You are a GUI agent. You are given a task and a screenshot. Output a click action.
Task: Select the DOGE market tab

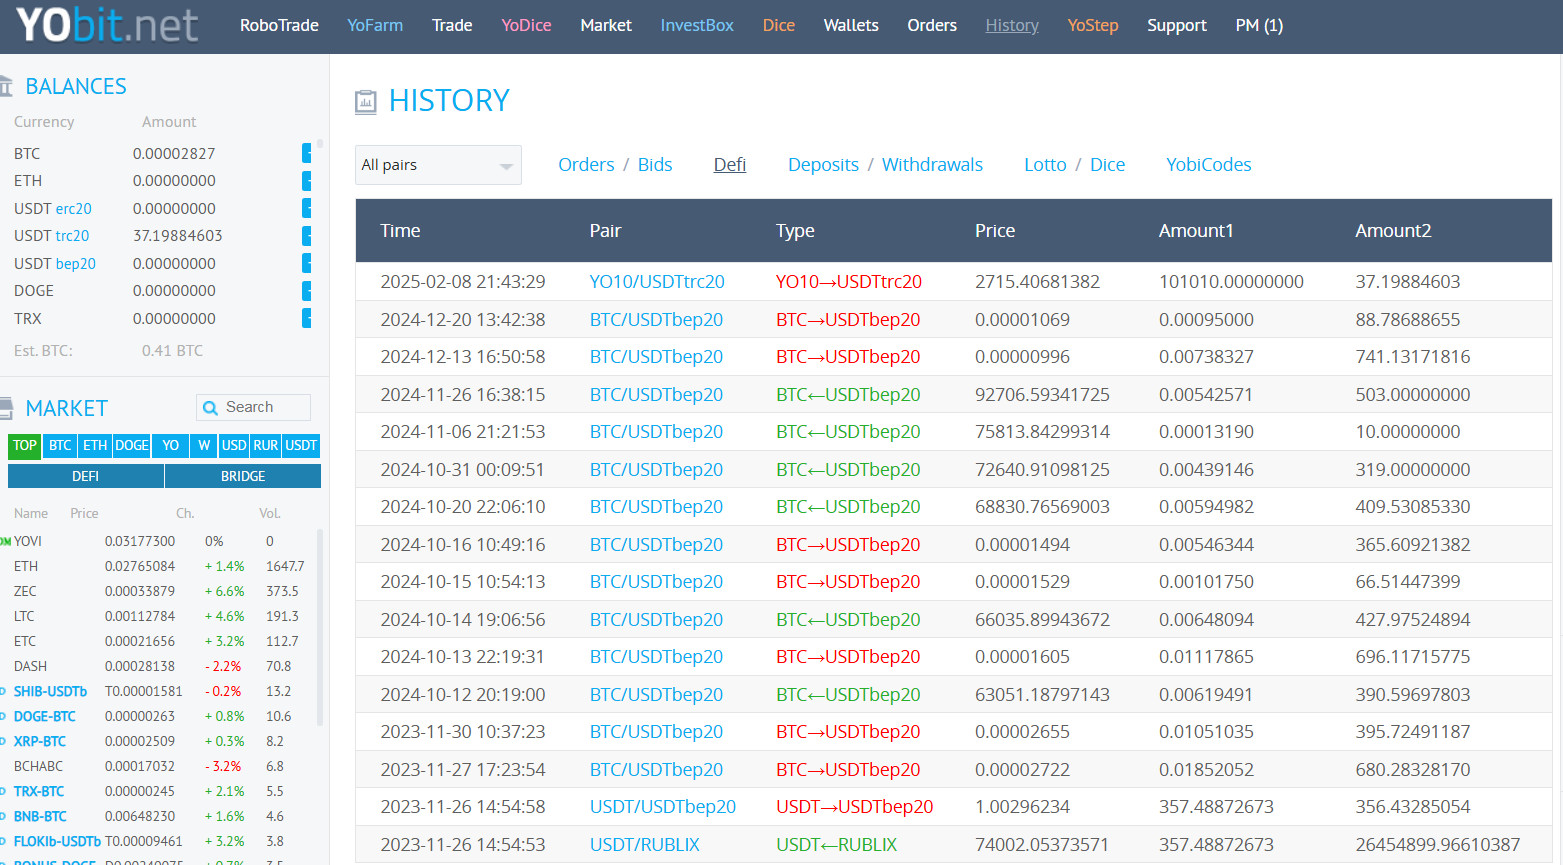point(131,445)
